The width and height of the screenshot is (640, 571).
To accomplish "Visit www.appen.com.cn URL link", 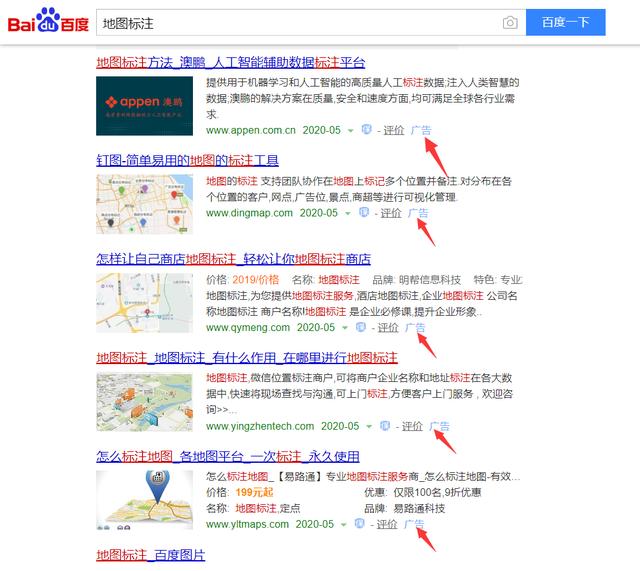I will 251,130.
